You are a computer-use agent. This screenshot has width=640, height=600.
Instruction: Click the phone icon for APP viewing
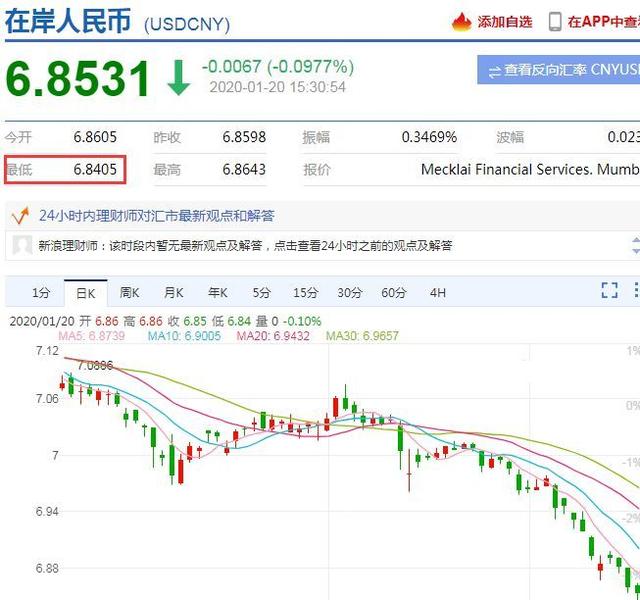tap(555, 22)
